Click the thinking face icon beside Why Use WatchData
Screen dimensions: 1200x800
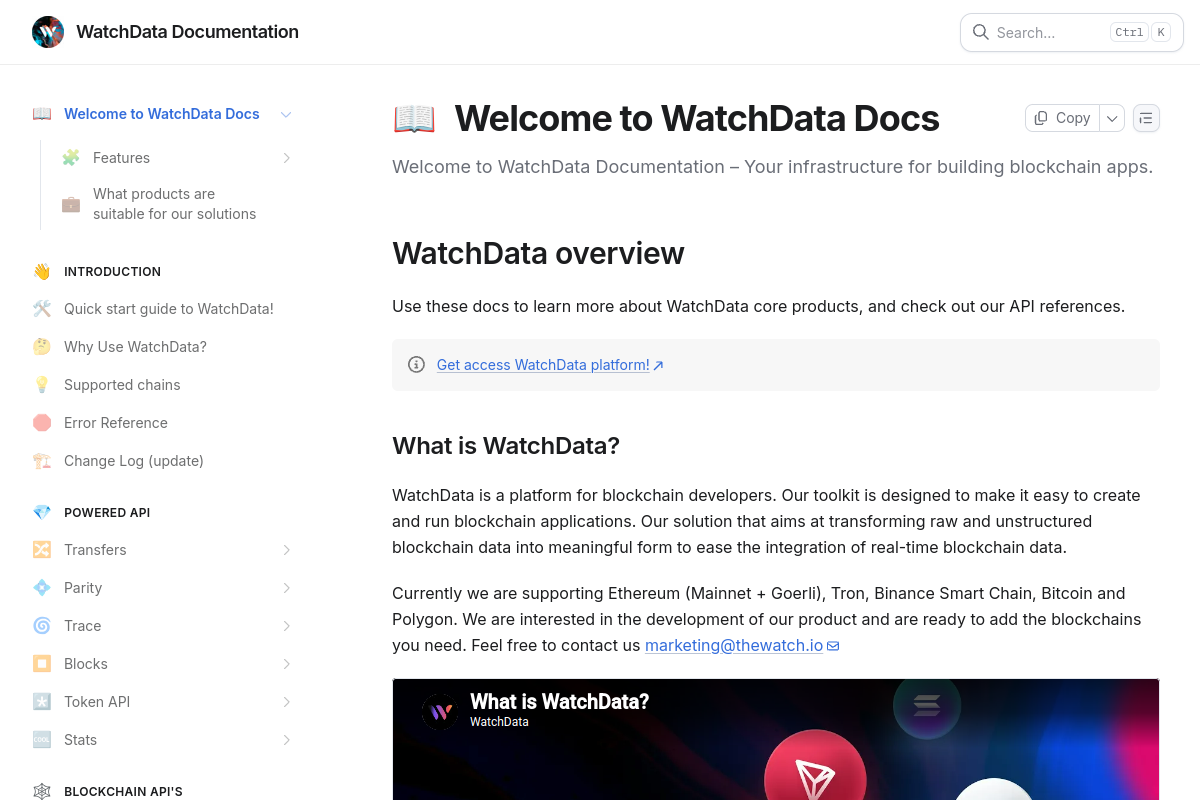42,347
